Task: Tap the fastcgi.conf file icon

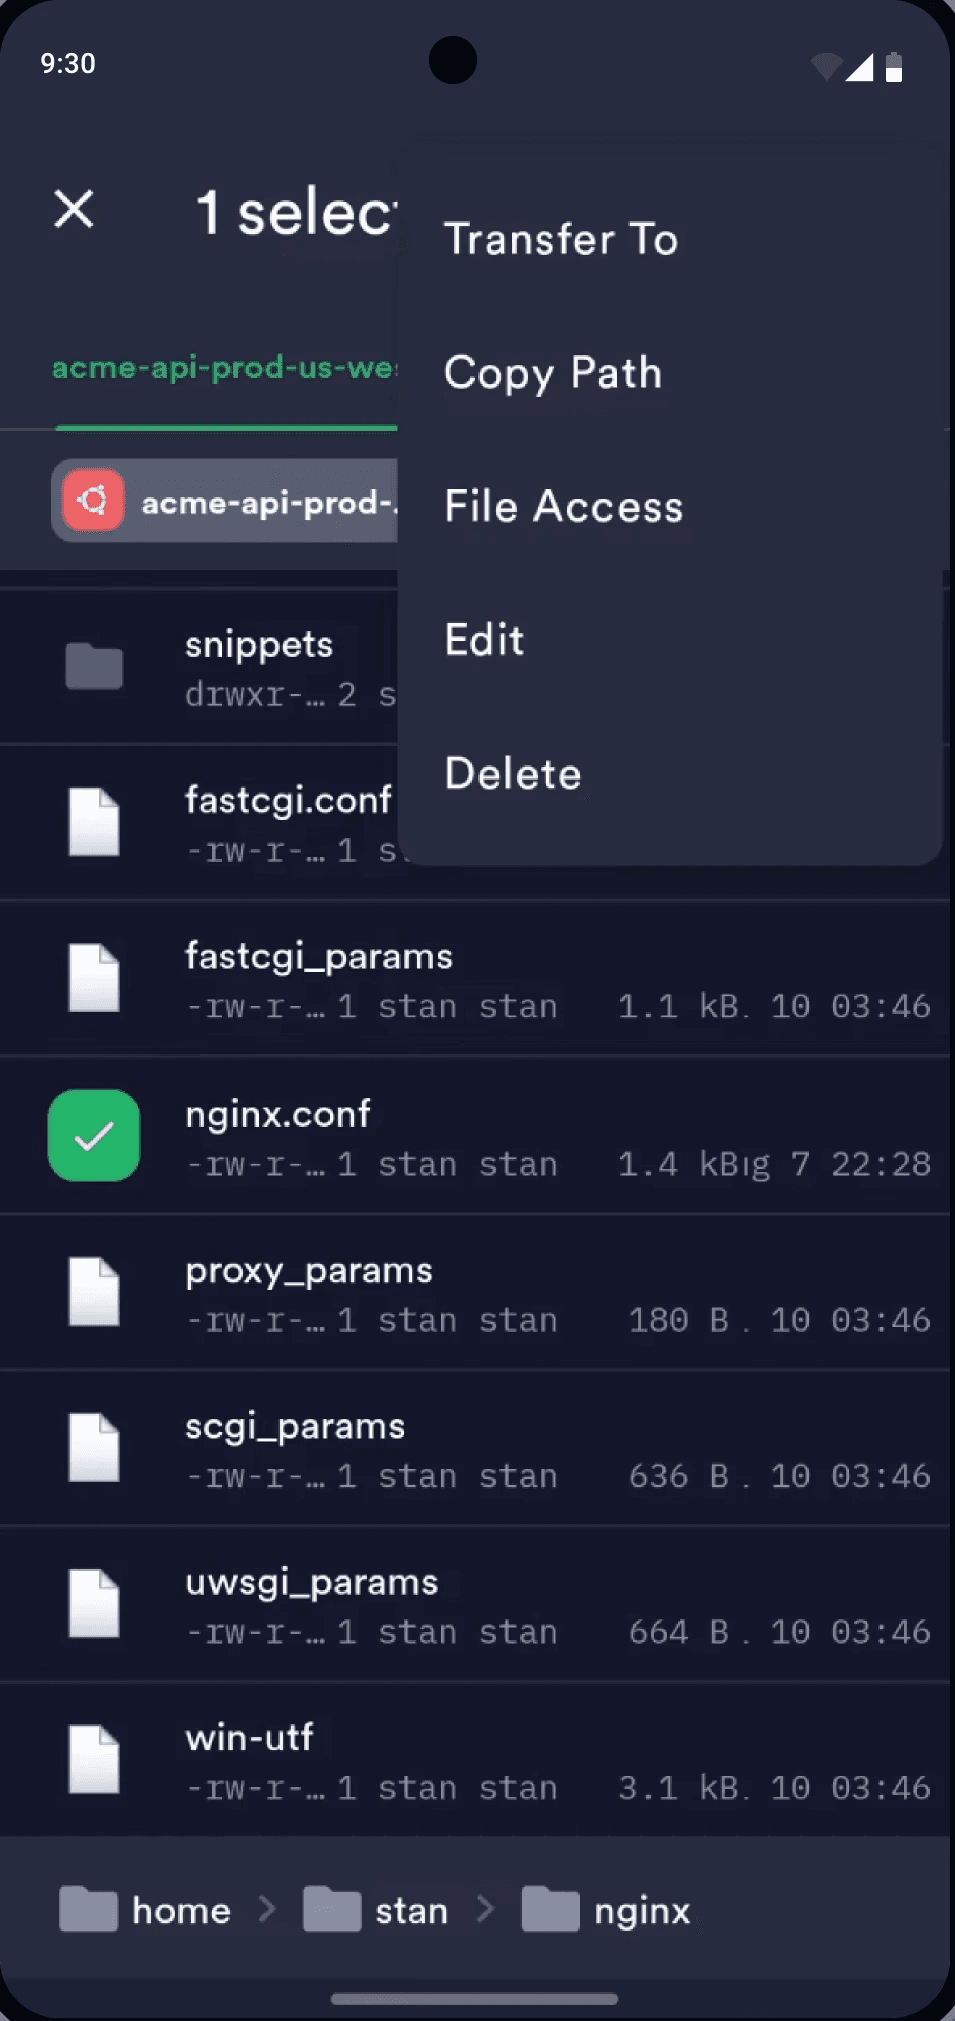Action: click(94, 822)
